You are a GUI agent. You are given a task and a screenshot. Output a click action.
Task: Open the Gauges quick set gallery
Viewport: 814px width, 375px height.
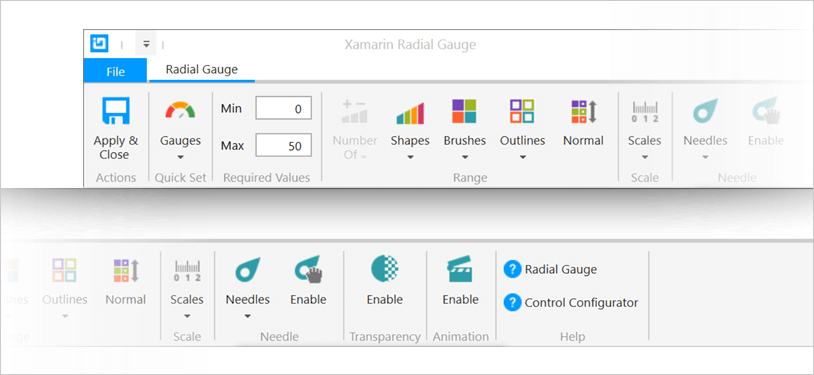(x=180, y=111)
